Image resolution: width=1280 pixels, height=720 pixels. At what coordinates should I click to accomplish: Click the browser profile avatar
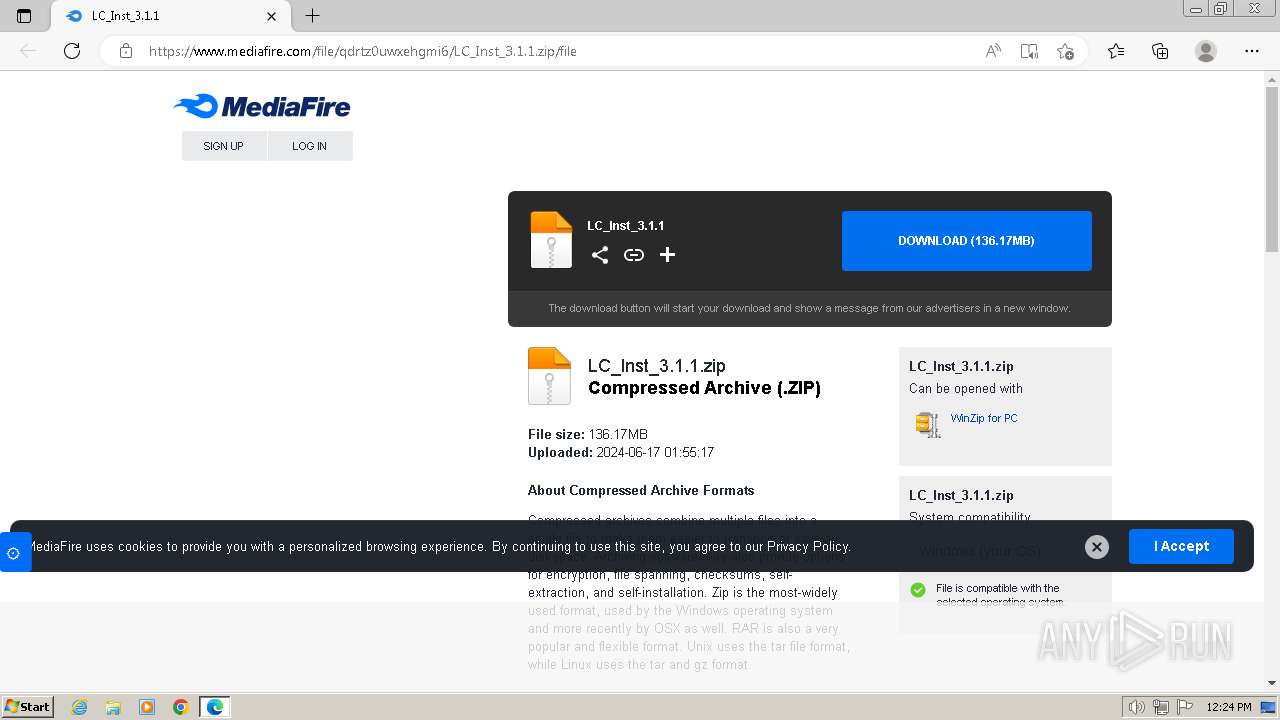point(1206,51)
